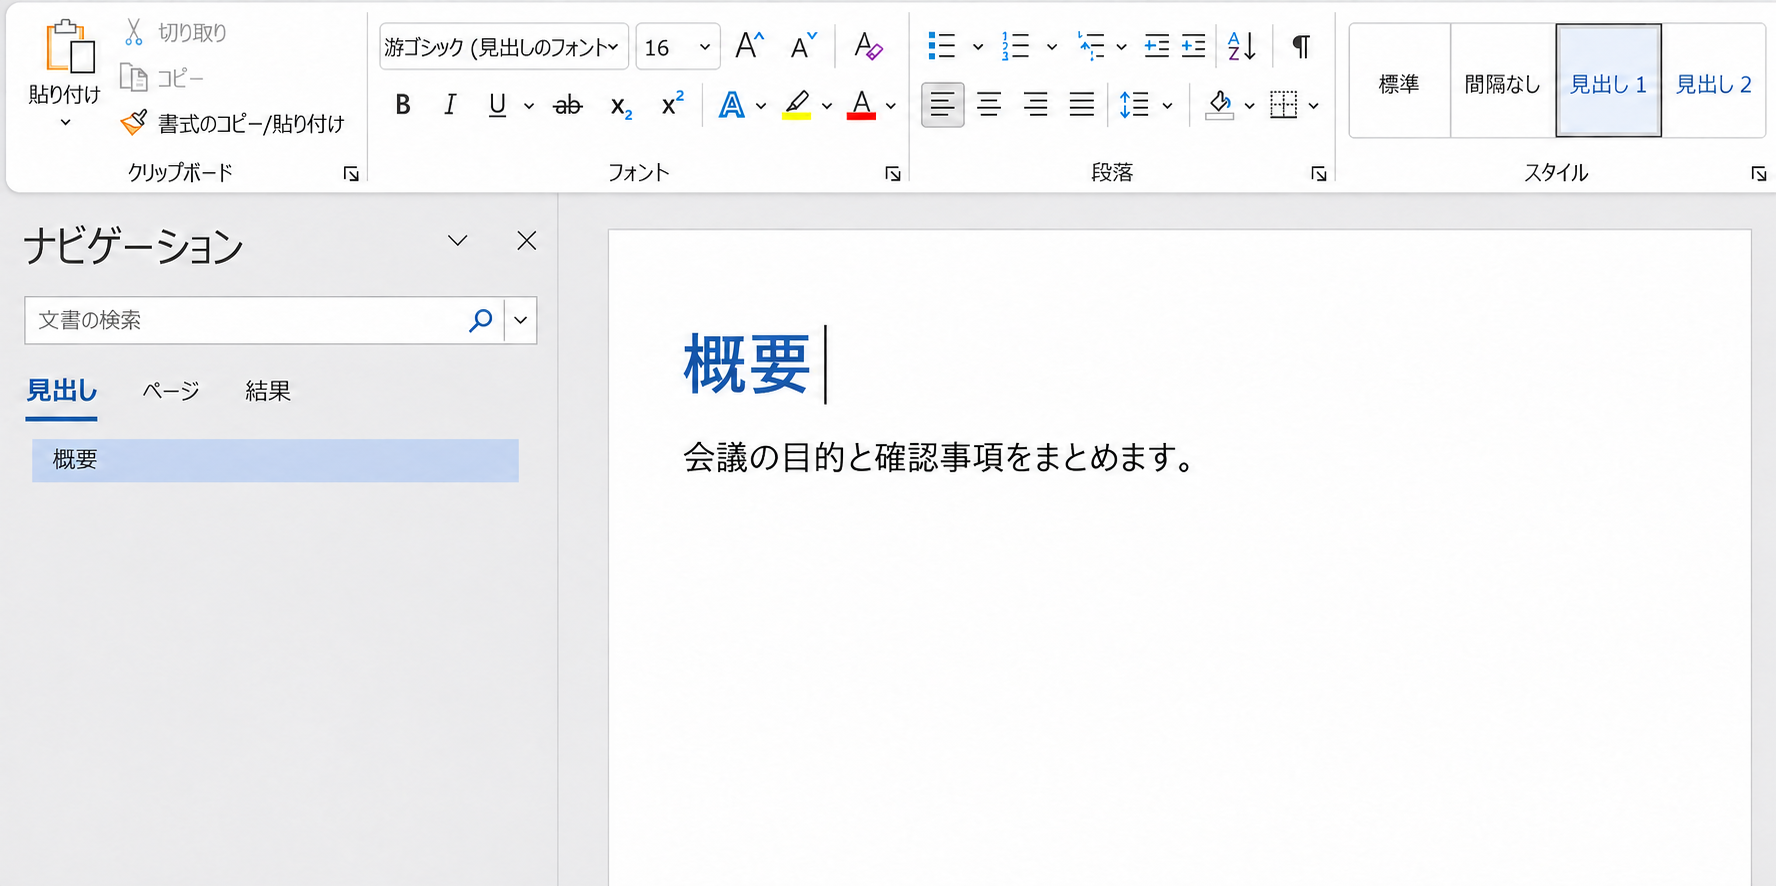The width and height of the screenshot is (1776, 886).
Task: Center the text alignment
Action: (989, 104)
